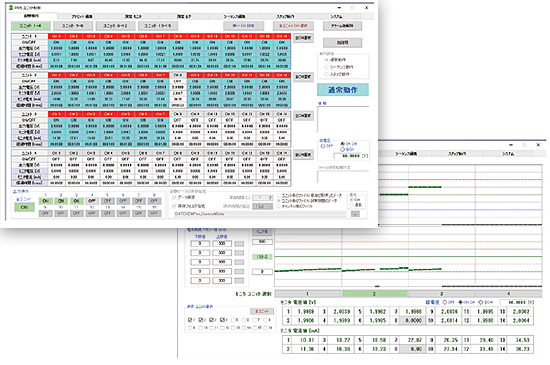The image size is (550, 365).
Task: Select monitor unit 2 in back window
Action: click(x=375, y=293)
